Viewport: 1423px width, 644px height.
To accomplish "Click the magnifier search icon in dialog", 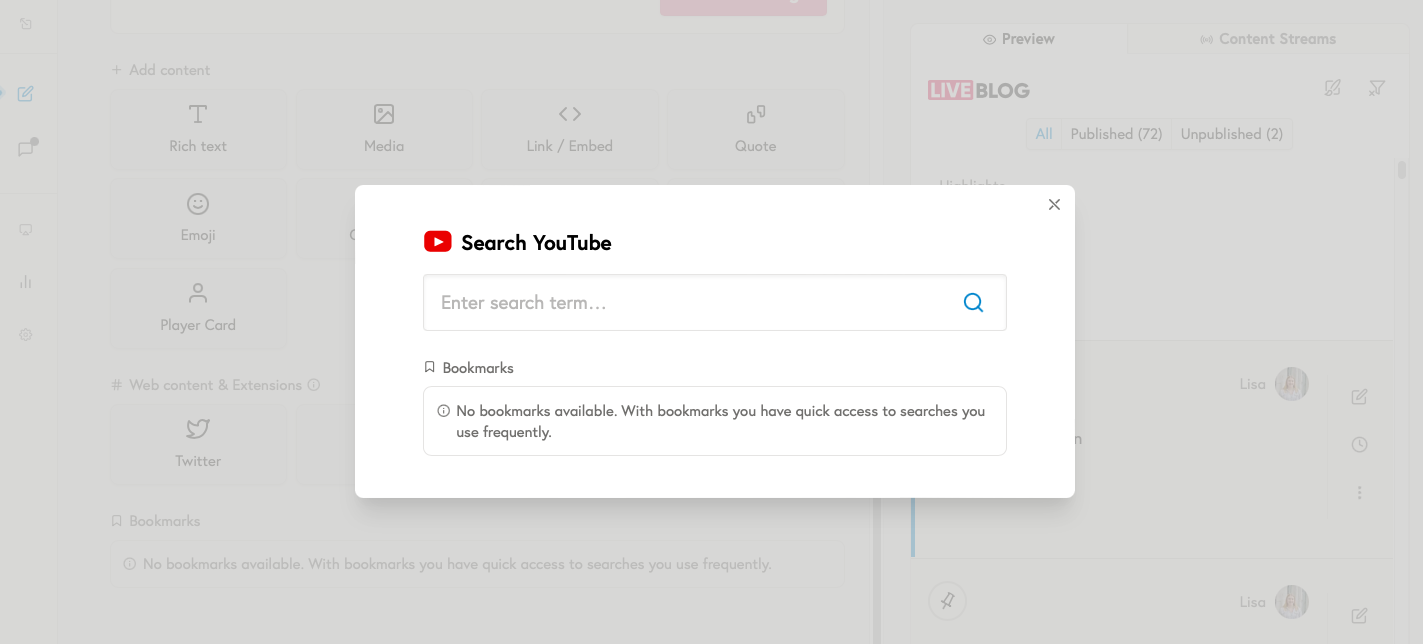I will pos(973,302).
